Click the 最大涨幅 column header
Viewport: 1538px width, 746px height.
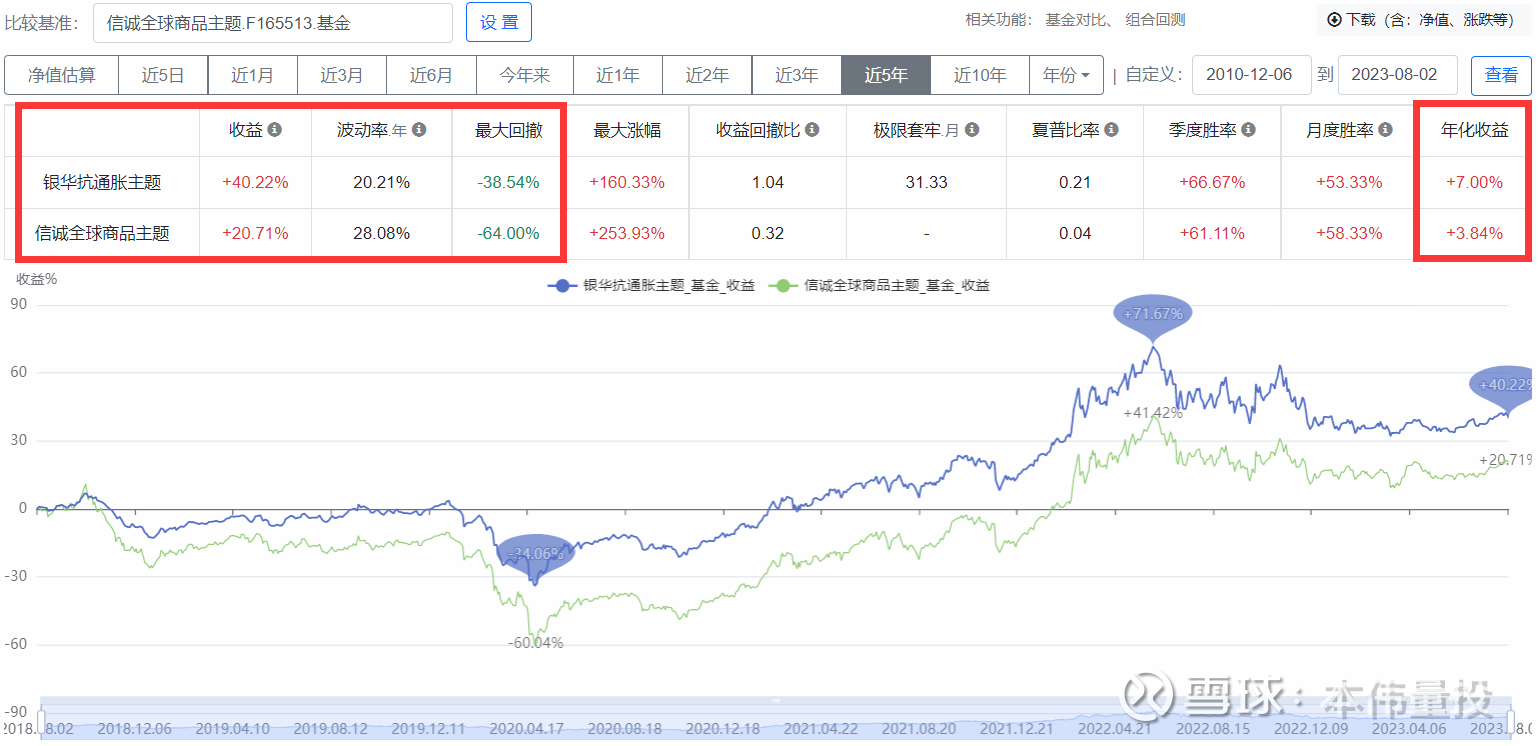[x=627, y=130]
